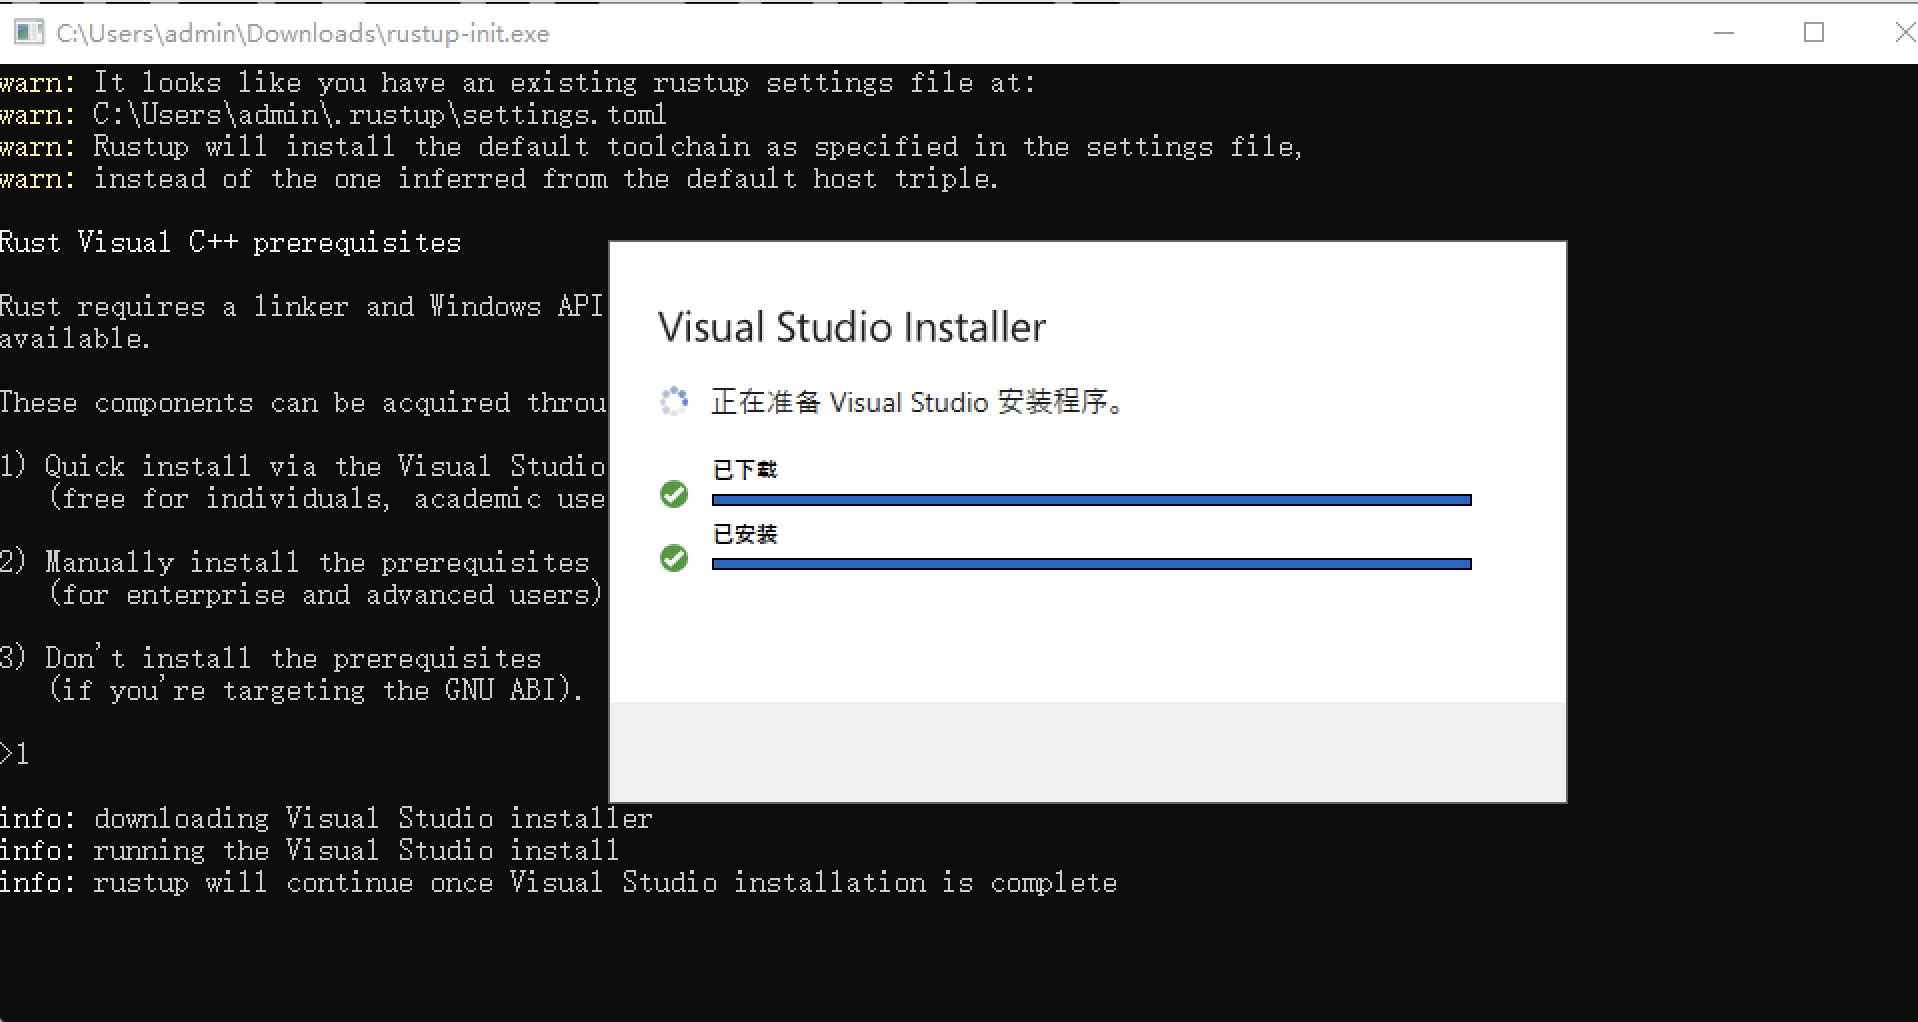Click the Visual Studio Installer heading

click(852, 328)
